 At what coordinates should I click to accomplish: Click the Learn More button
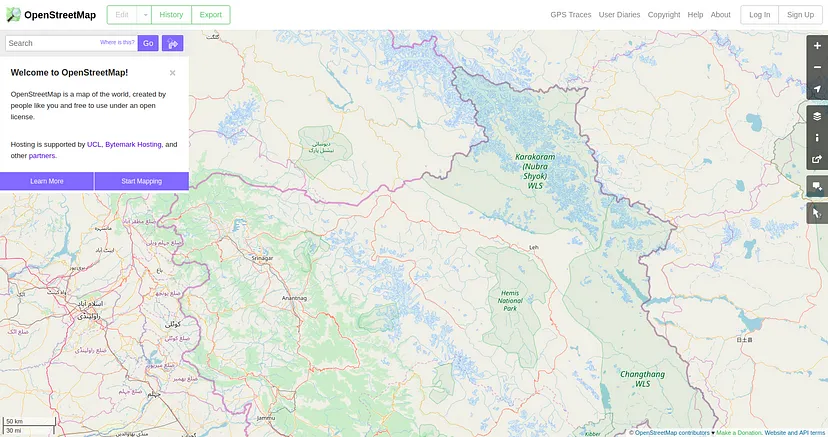point(47,181)
